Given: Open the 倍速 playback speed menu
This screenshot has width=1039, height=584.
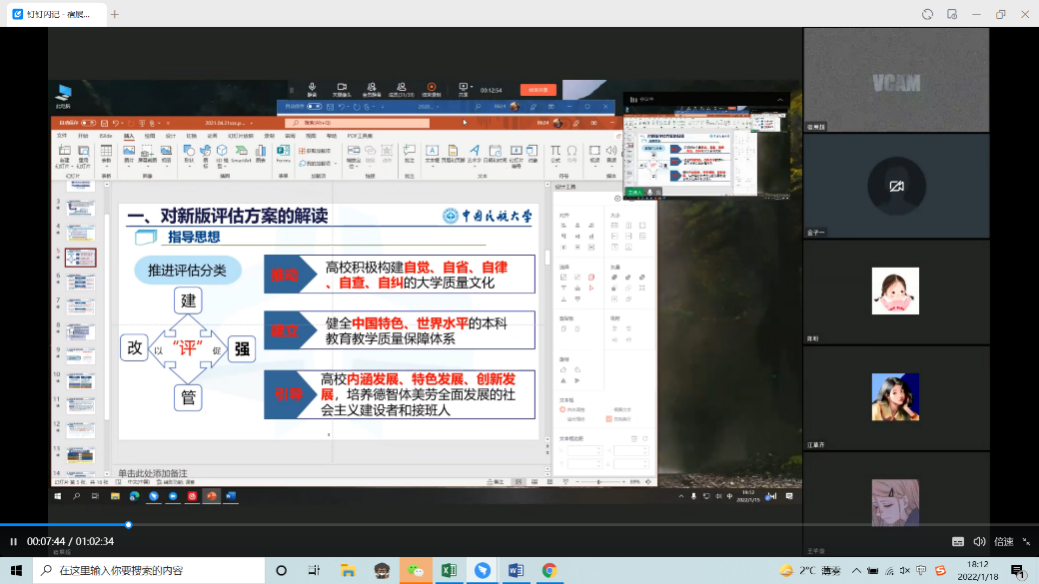Looking at the screenshot, I should pos(1003,541).
